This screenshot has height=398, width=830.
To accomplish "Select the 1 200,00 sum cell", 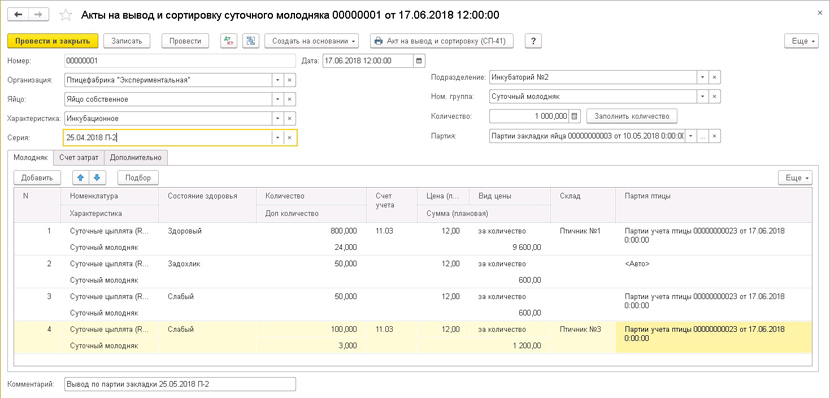I will [x=484, y=346].
